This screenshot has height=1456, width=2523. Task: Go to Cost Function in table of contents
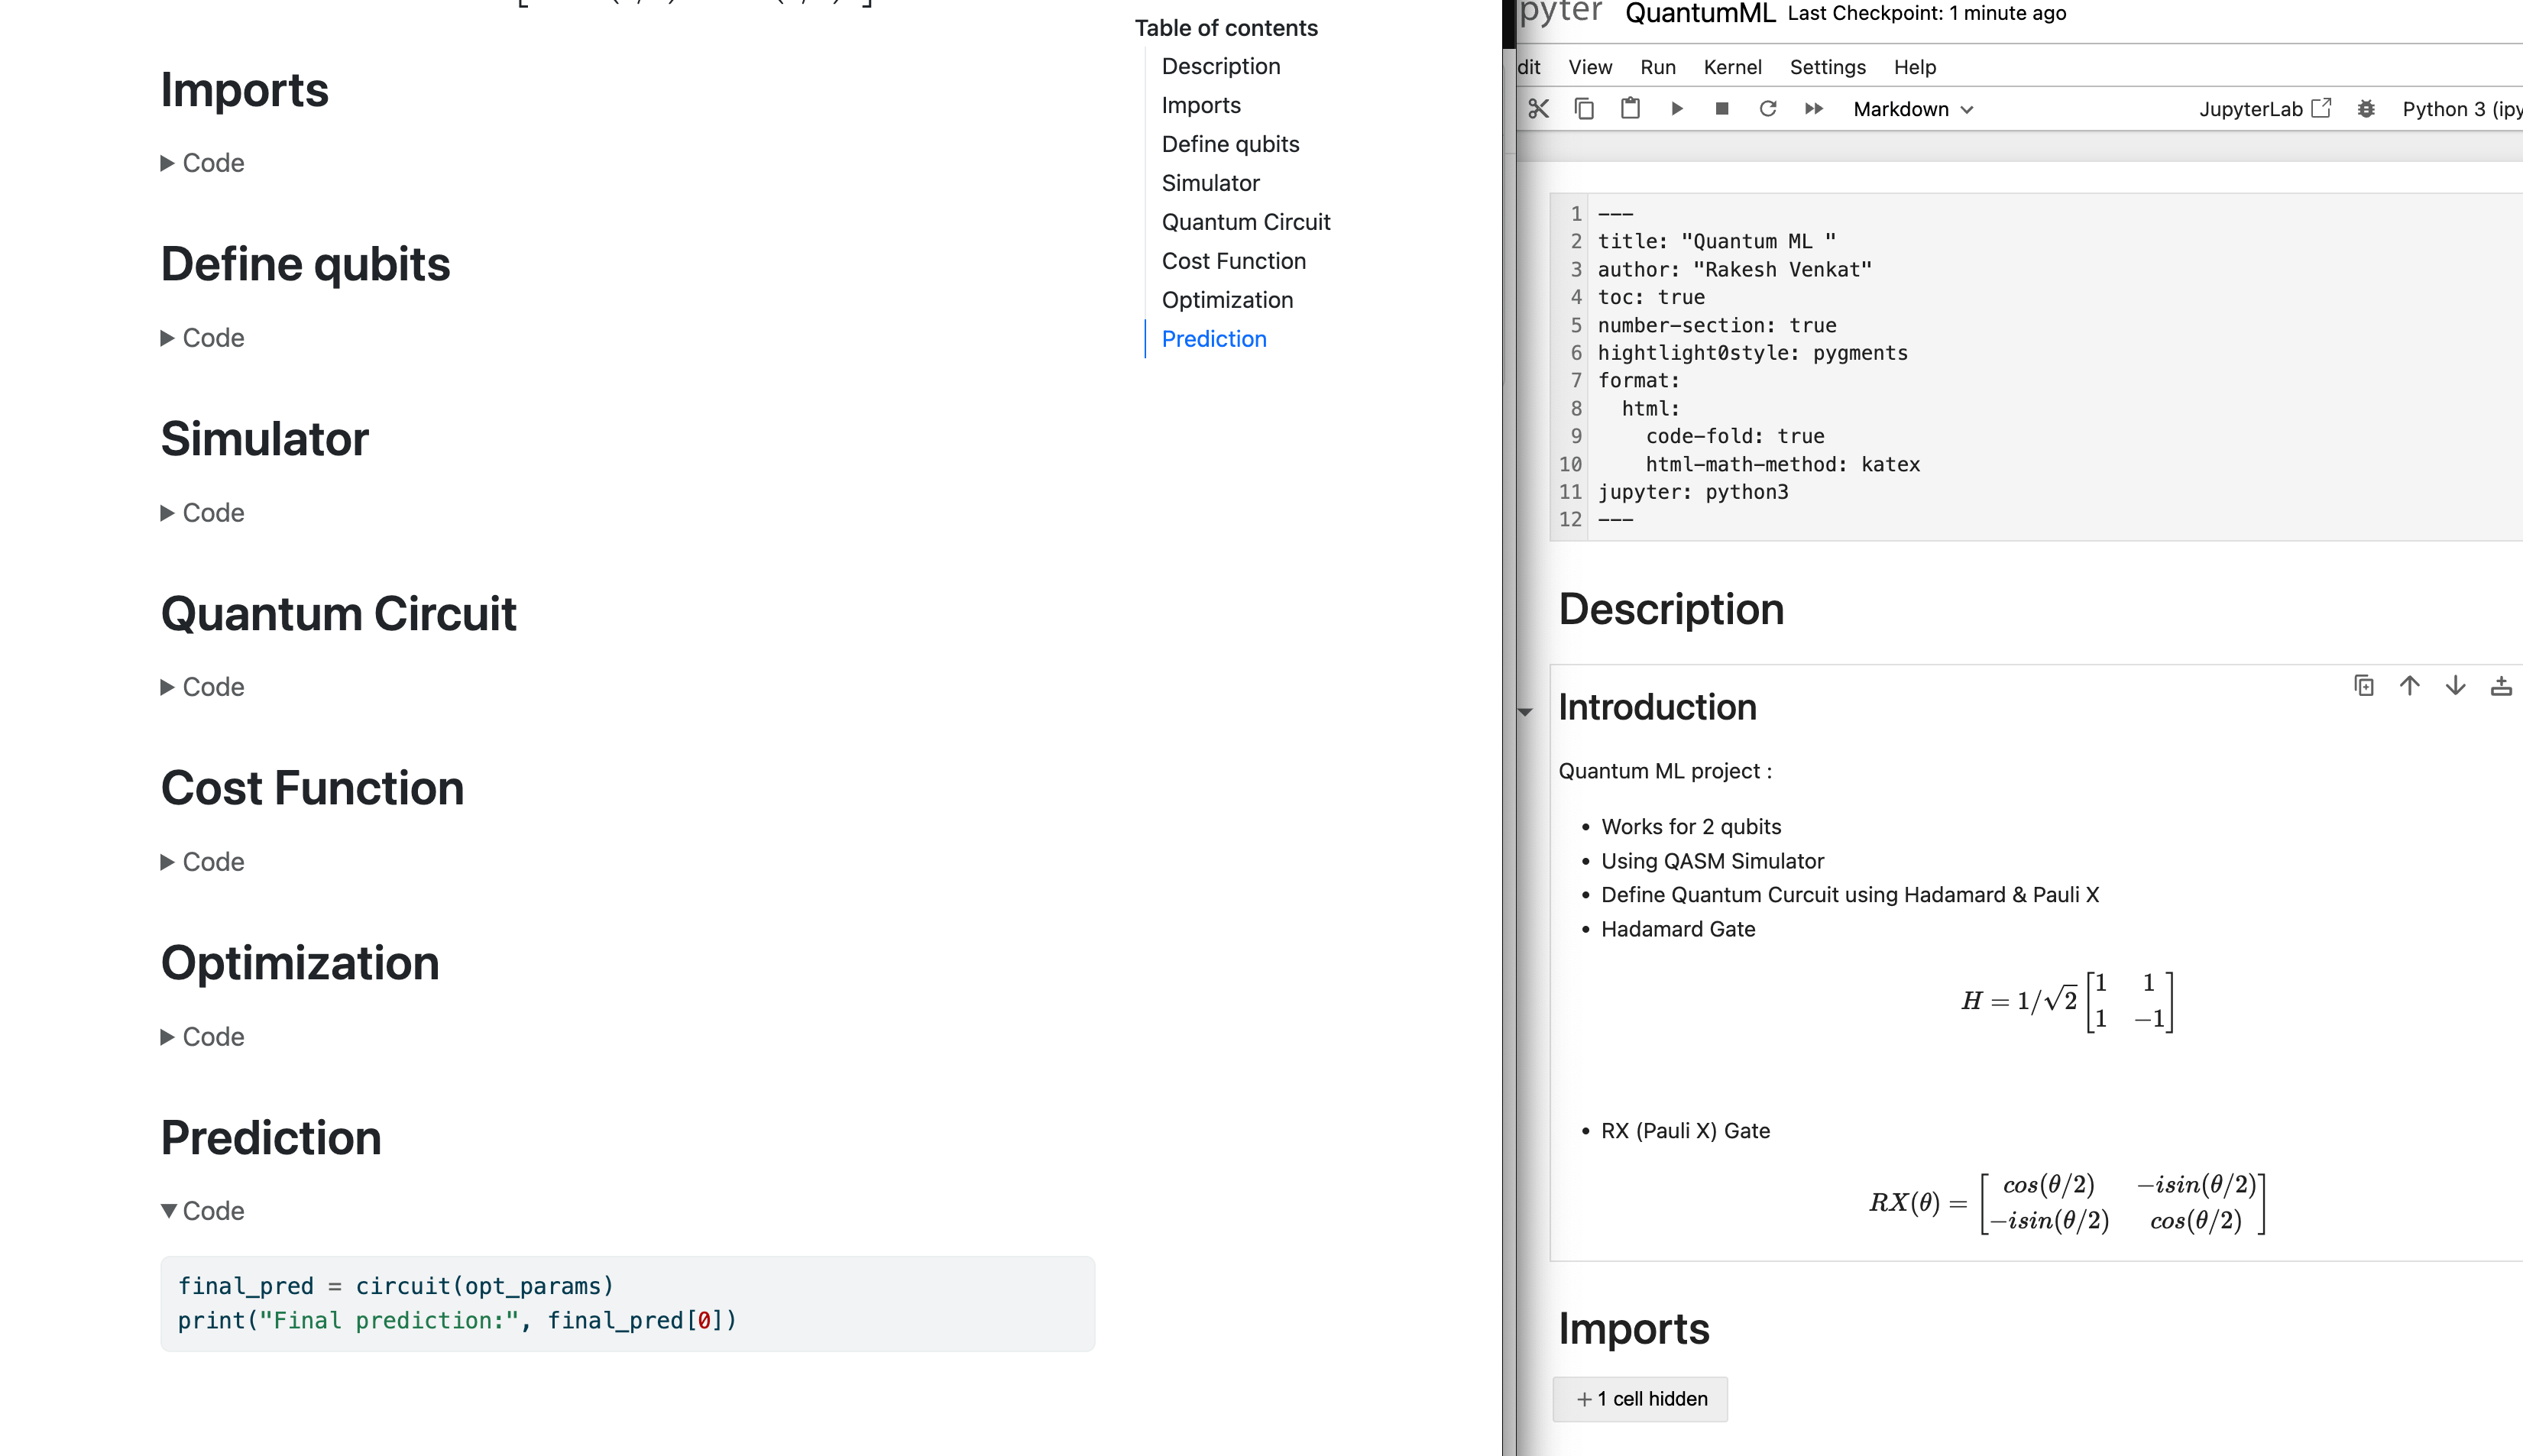pos(1233,261)
